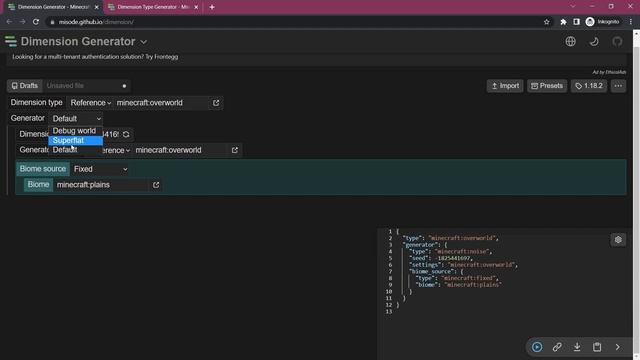Collapse the Generator Default dropdown
This screenshot has width=640, height=360.
(76, 118)
